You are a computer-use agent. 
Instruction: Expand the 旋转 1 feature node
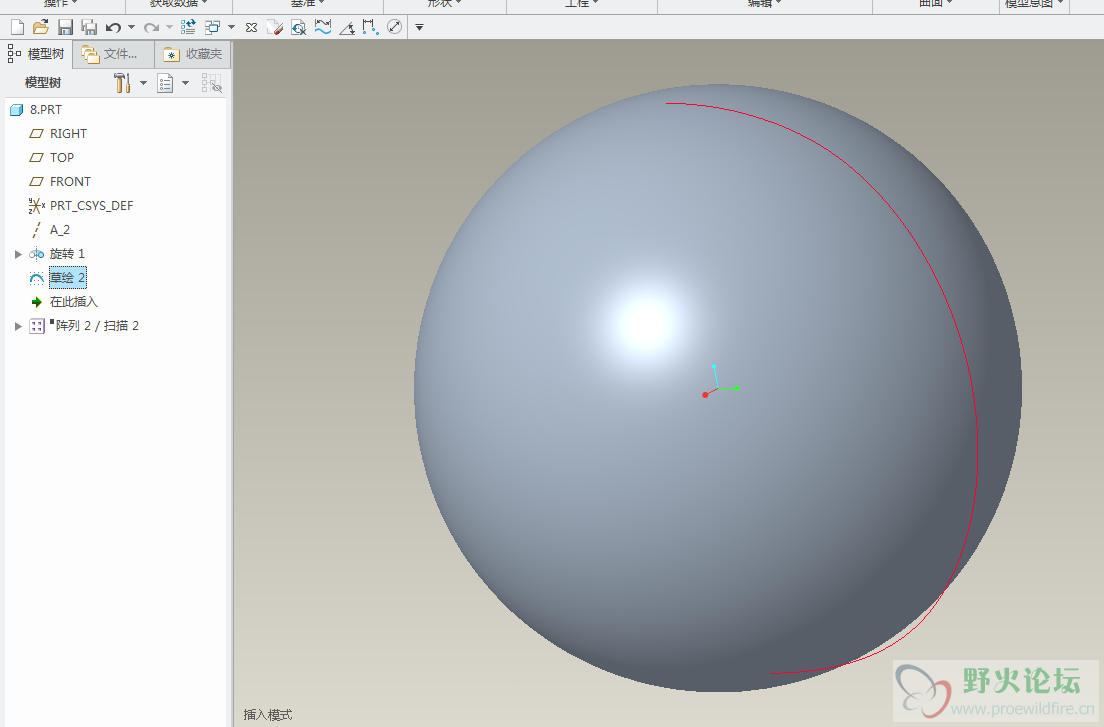coord(18,254)
